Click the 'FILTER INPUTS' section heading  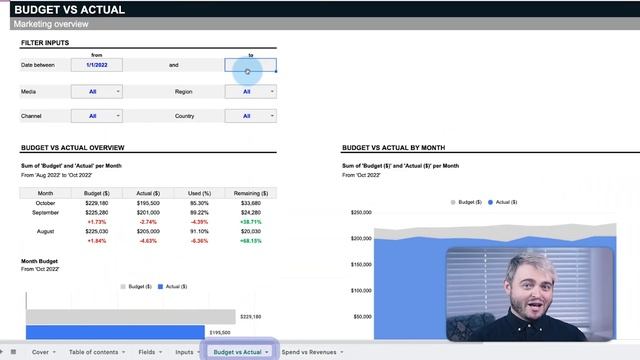(45, 42)
